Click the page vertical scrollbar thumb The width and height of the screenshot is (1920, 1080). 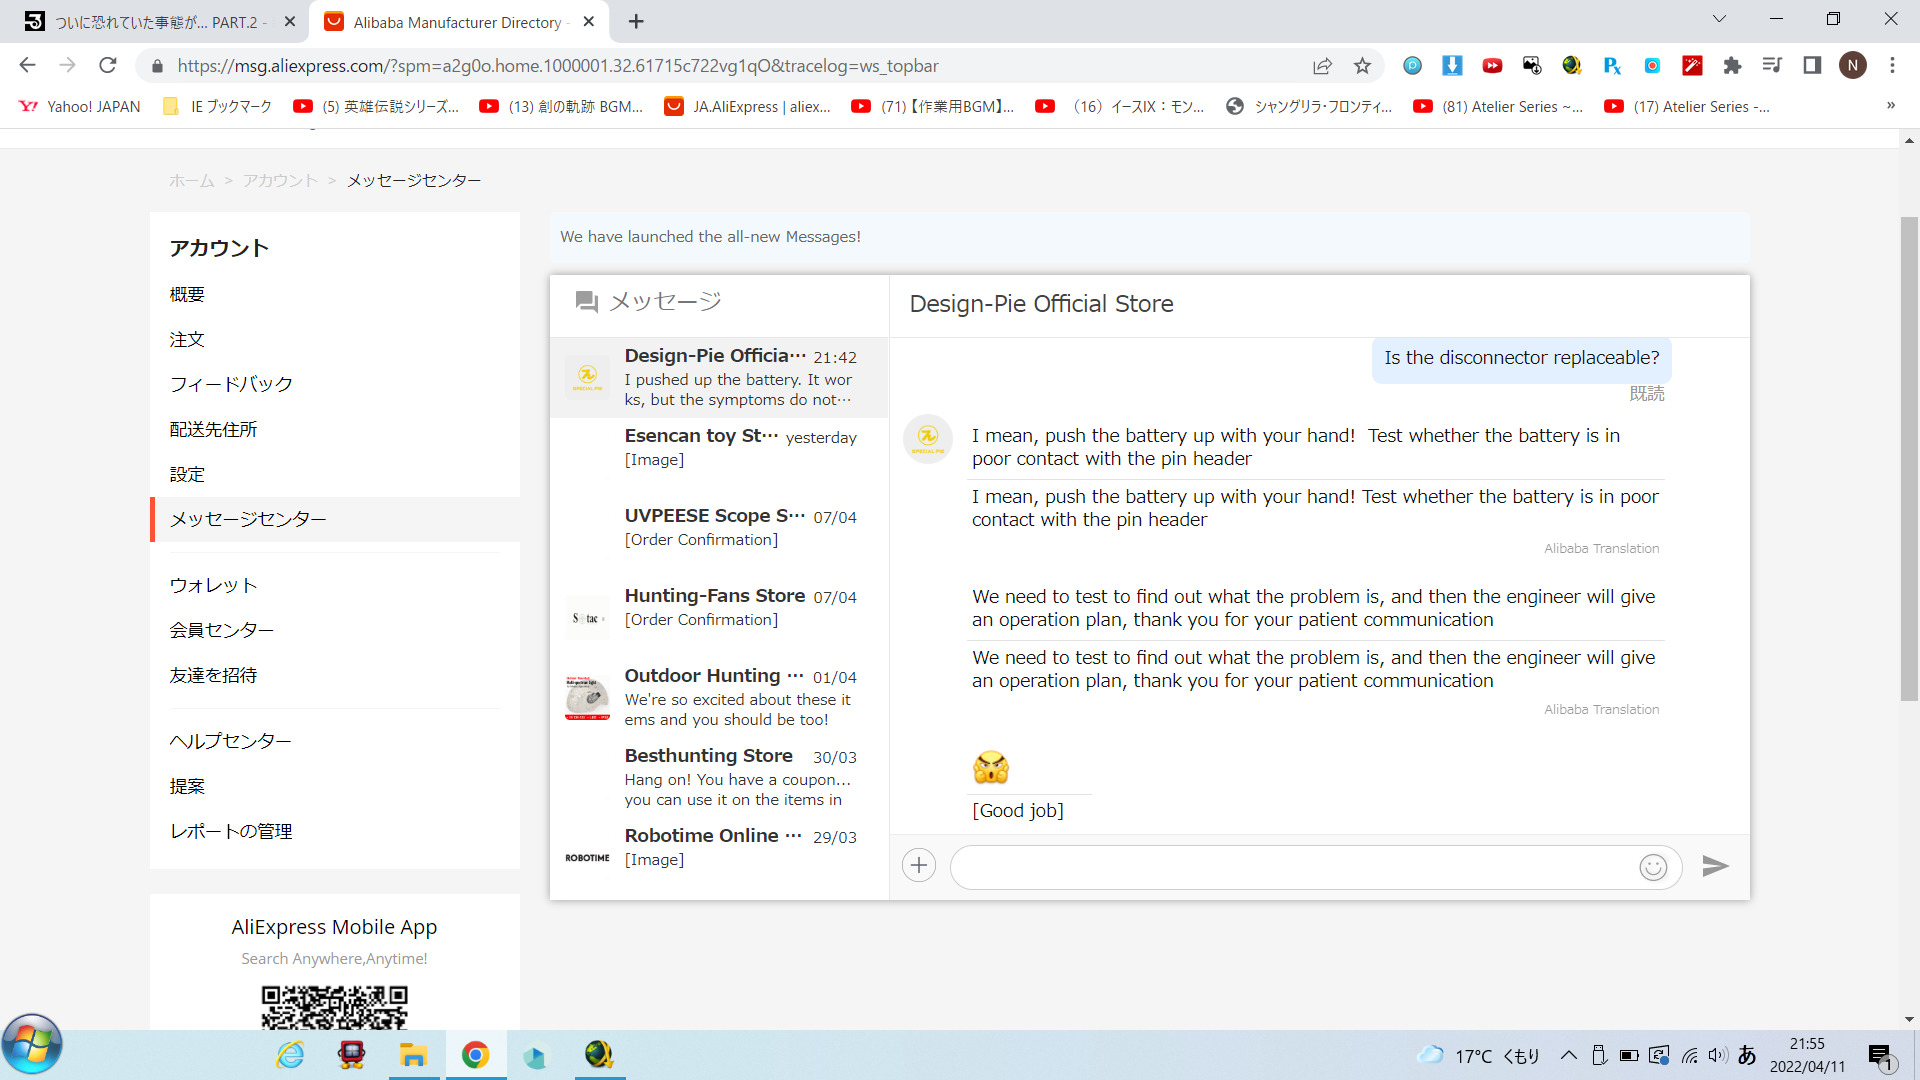(1909, 460)
